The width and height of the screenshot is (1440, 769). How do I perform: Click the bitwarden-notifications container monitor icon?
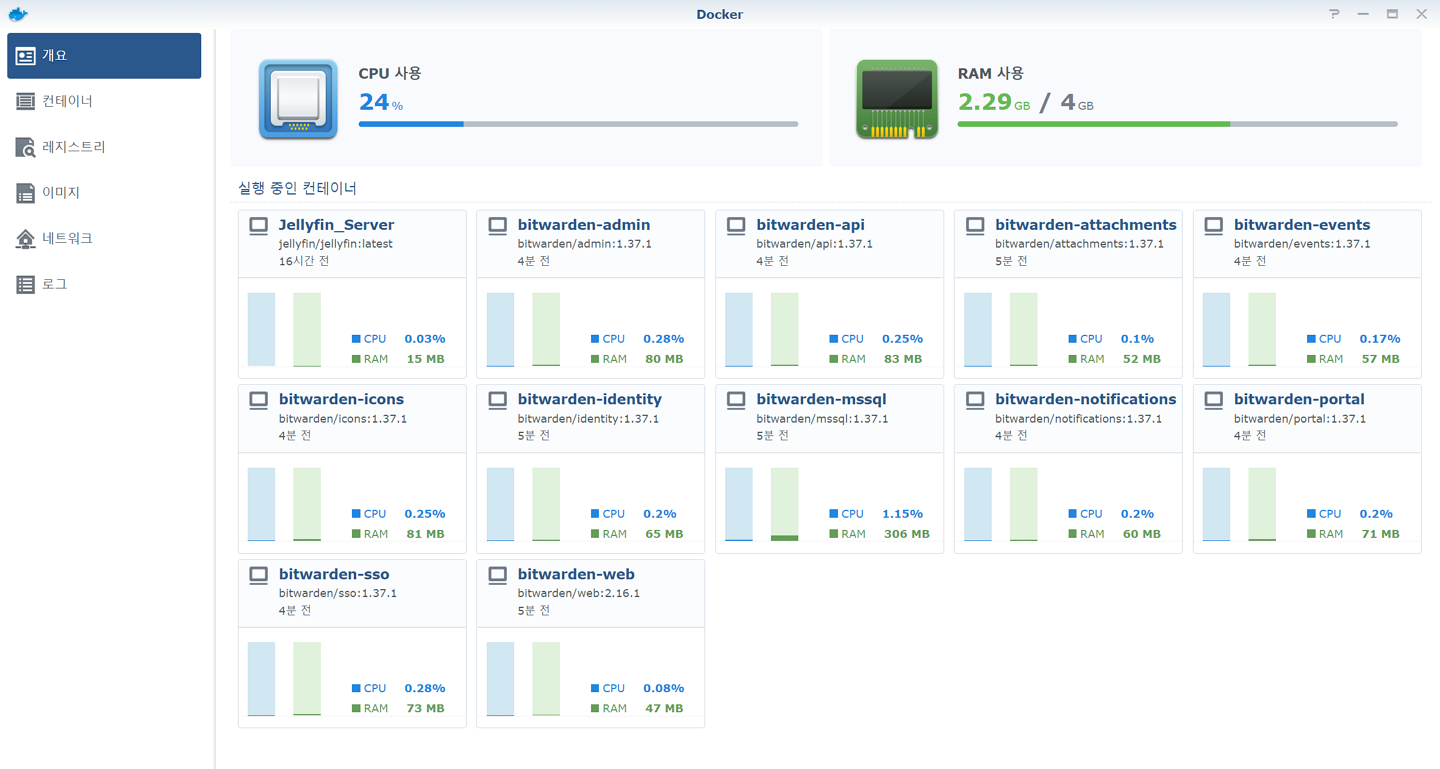(x=975, y=400)
